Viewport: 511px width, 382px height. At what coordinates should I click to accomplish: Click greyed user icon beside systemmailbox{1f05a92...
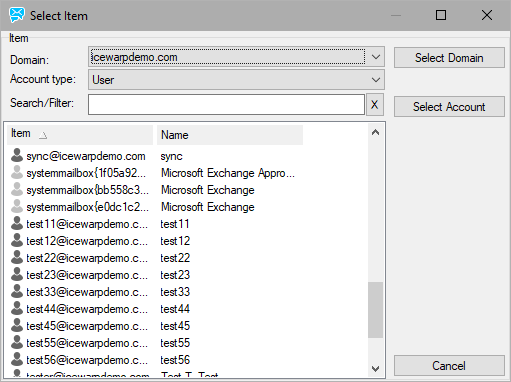click(17, 172)
